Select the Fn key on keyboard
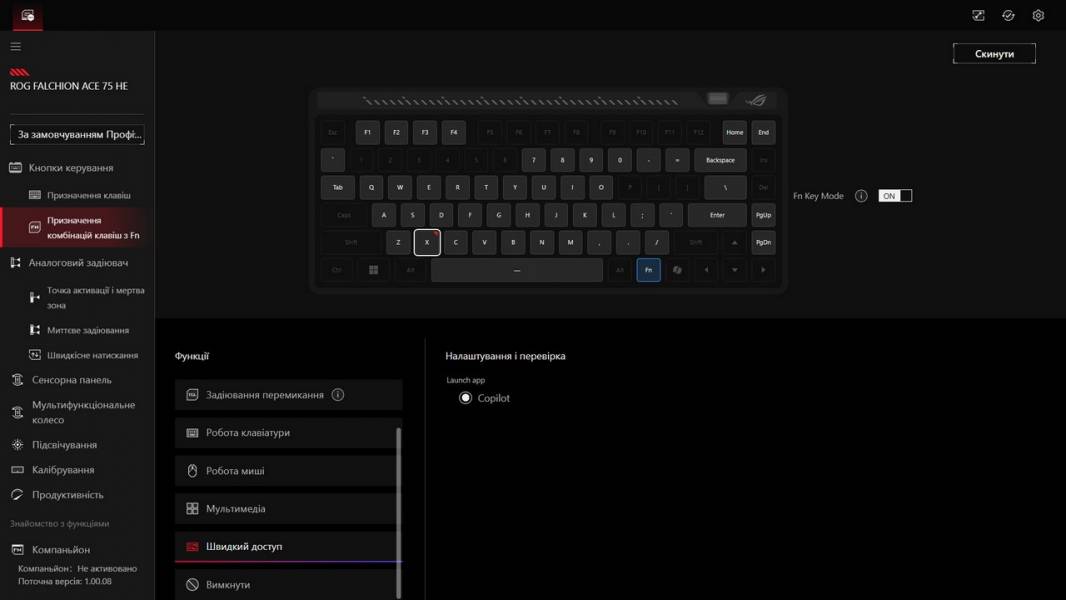This screenshot has width=1066, height=600. [648, 270]
